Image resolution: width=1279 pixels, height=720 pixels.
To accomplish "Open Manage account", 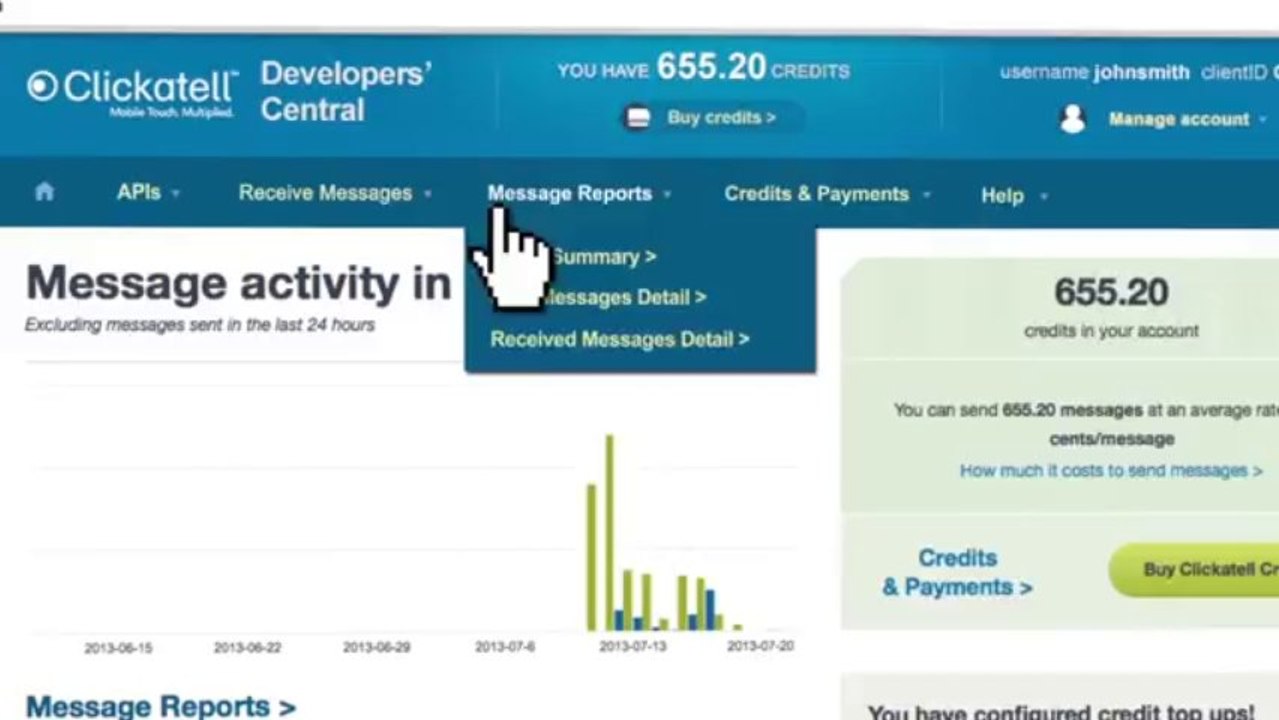I will coord(1178,119).
